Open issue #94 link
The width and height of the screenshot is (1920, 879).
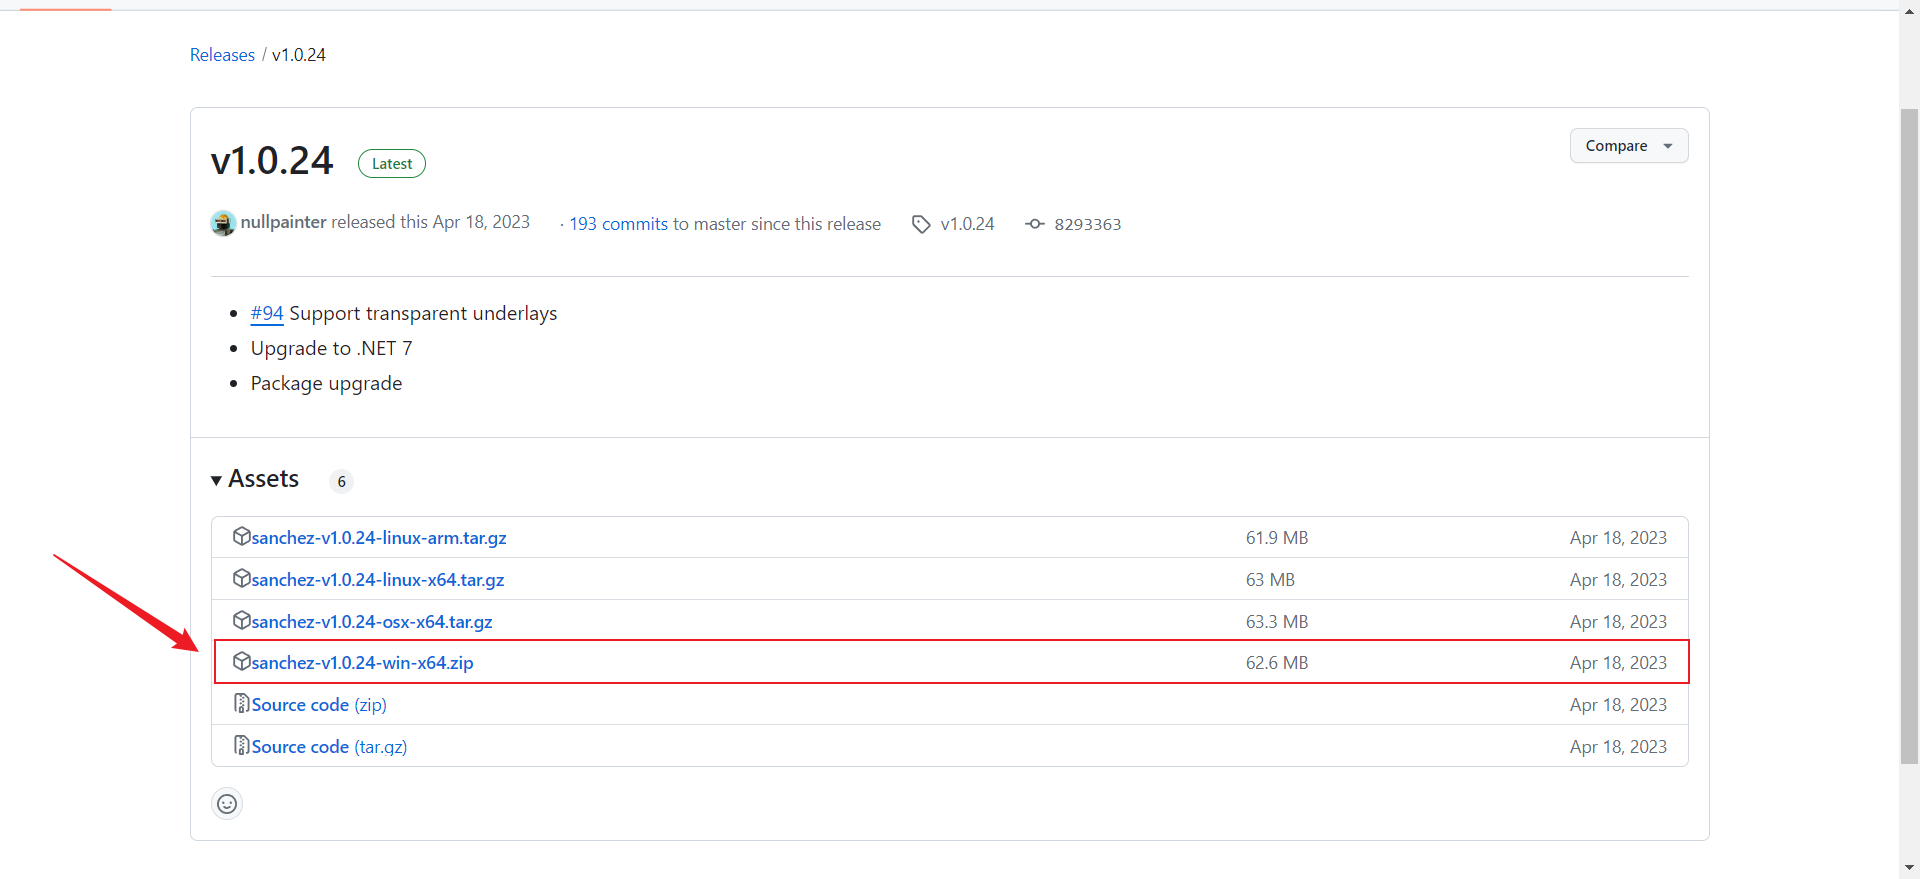(x=267, y=314)
